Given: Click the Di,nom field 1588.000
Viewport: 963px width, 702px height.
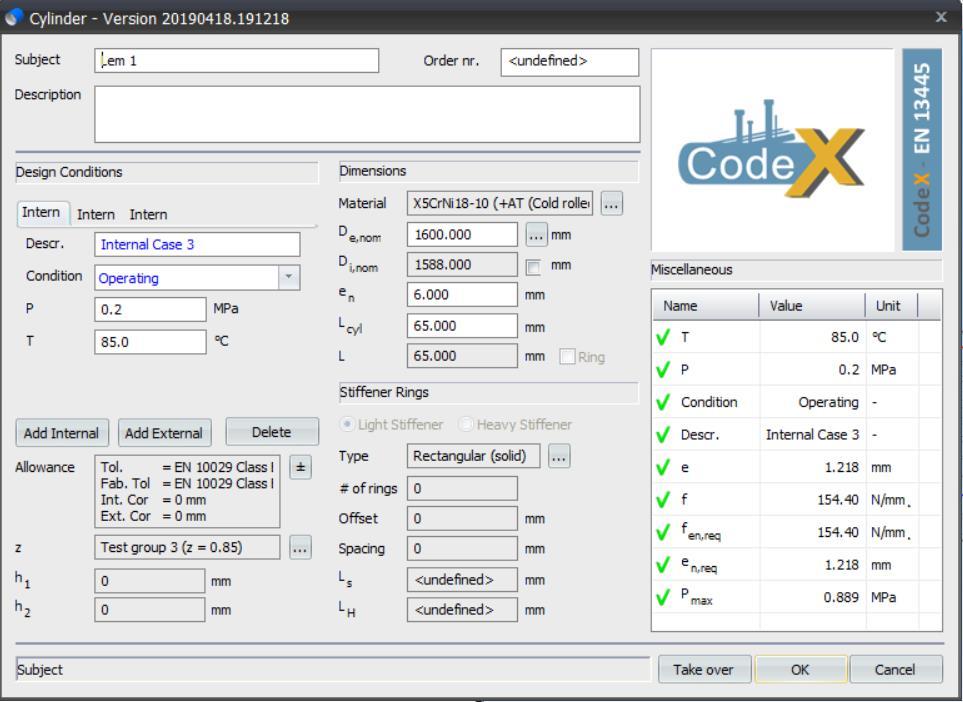Looking at the screenshot, I should click(462, 265).
